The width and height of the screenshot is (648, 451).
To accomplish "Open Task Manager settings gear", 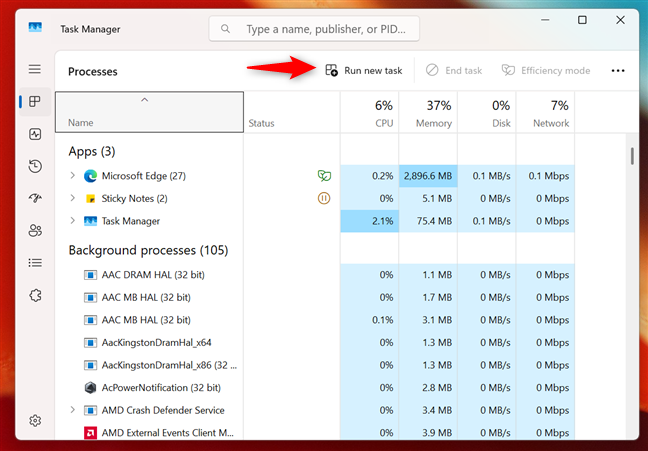I will pos(35,420).
